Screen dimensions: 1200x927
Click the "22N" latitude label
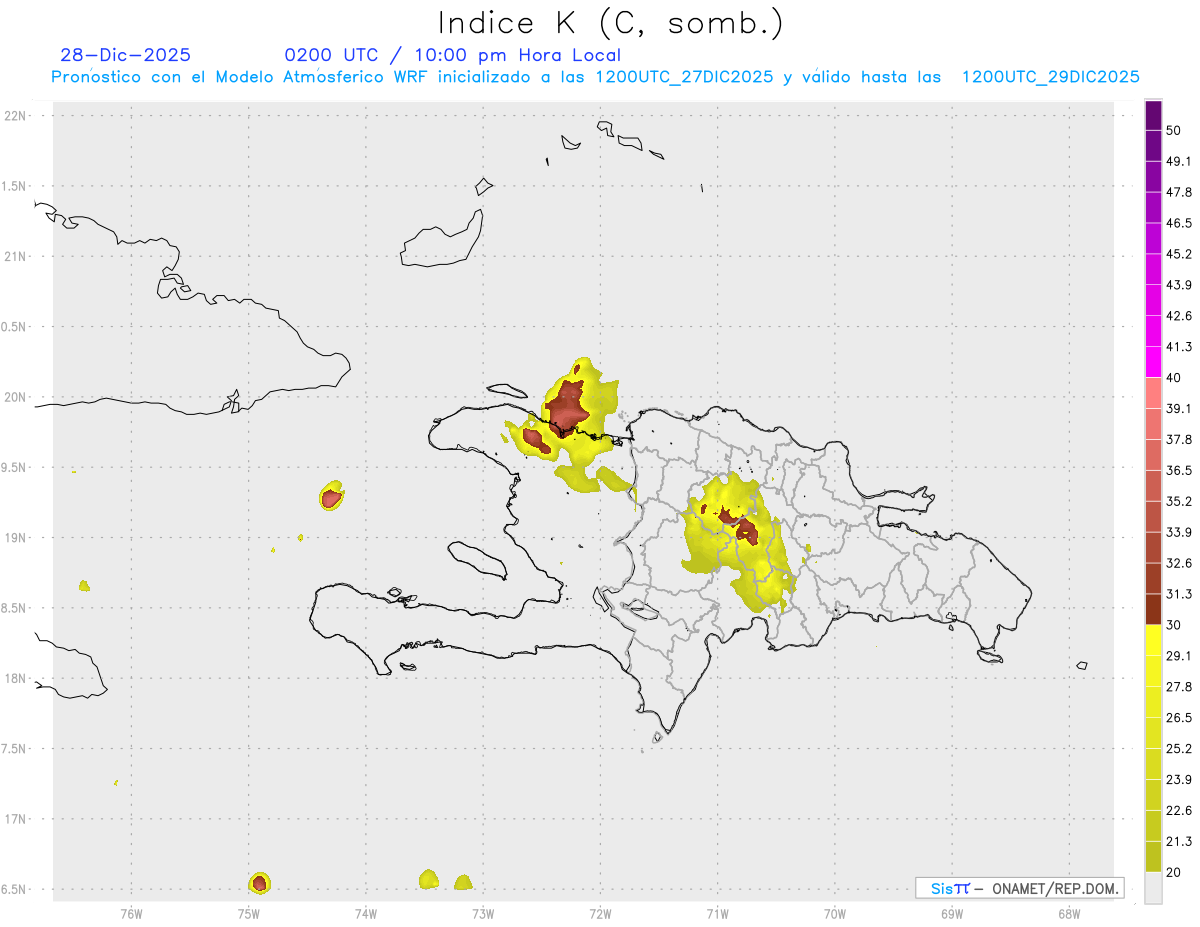tap(16, 116)
